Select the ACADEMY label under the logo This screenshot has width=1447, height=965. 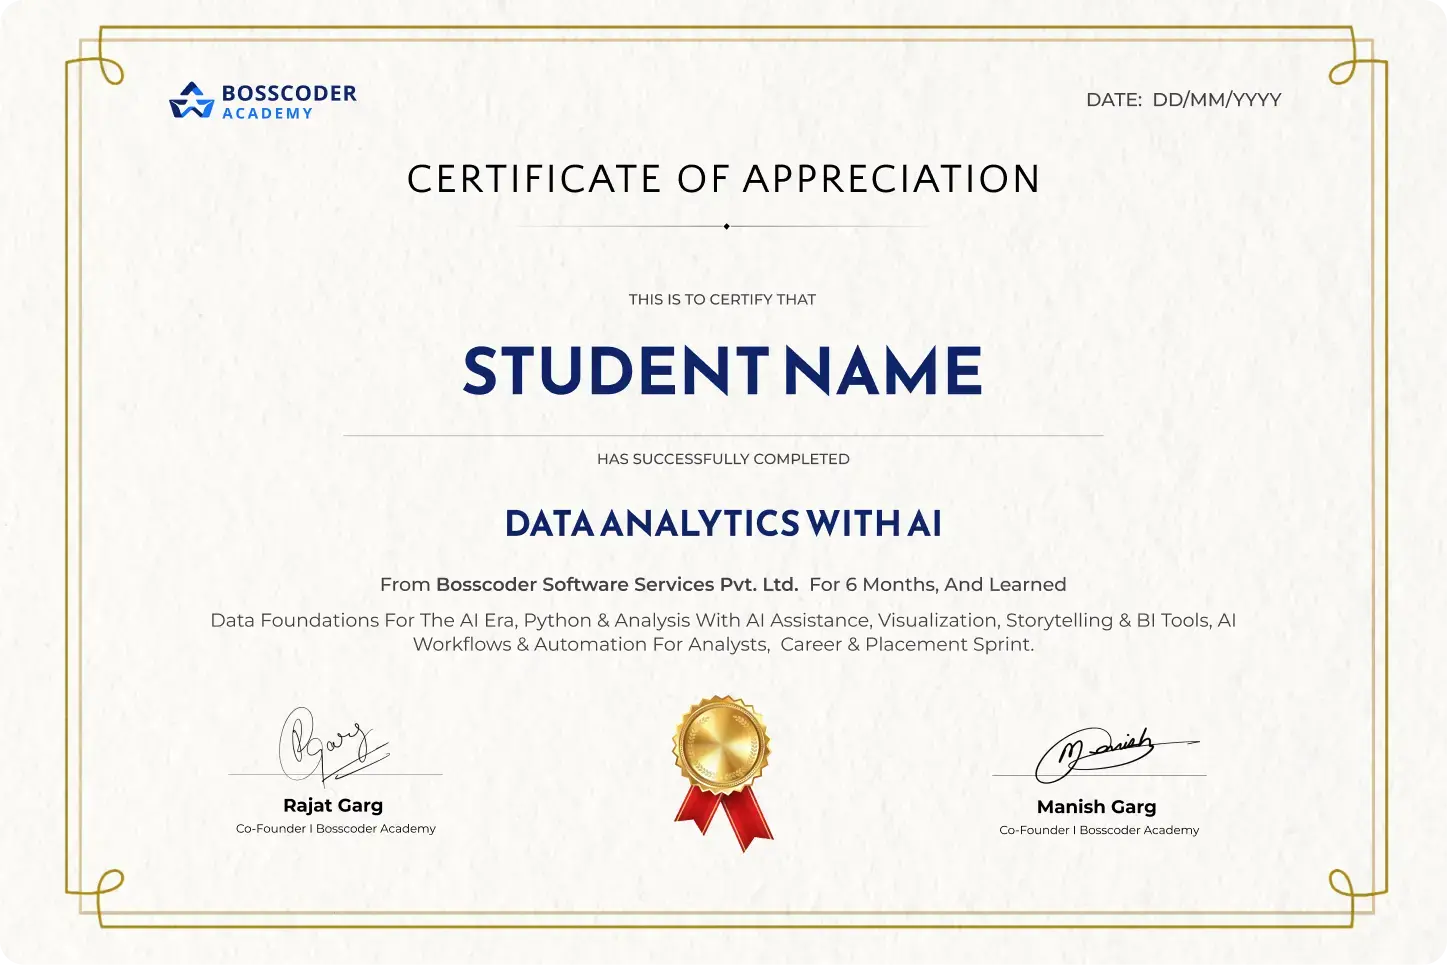(267, 113)
